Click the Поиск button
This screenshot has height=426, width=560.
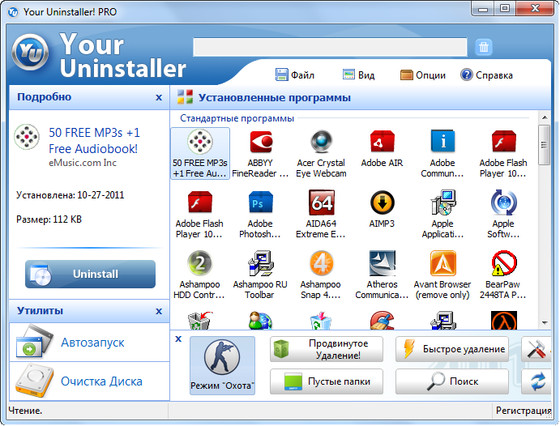452,381
